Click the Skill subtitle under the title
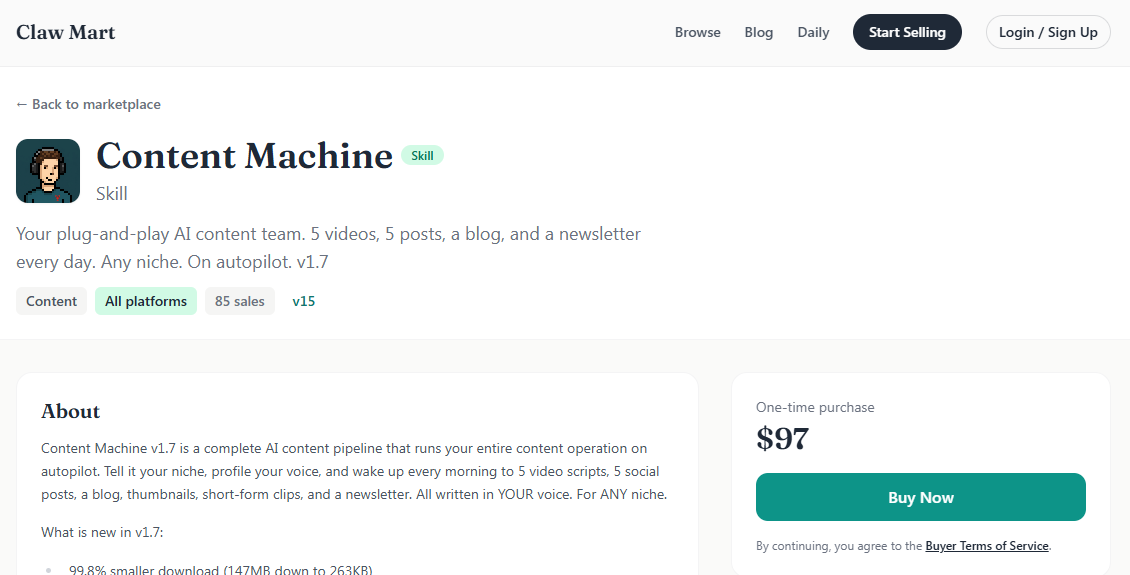This screenshot has height=575, width=1130. [112, 193]
